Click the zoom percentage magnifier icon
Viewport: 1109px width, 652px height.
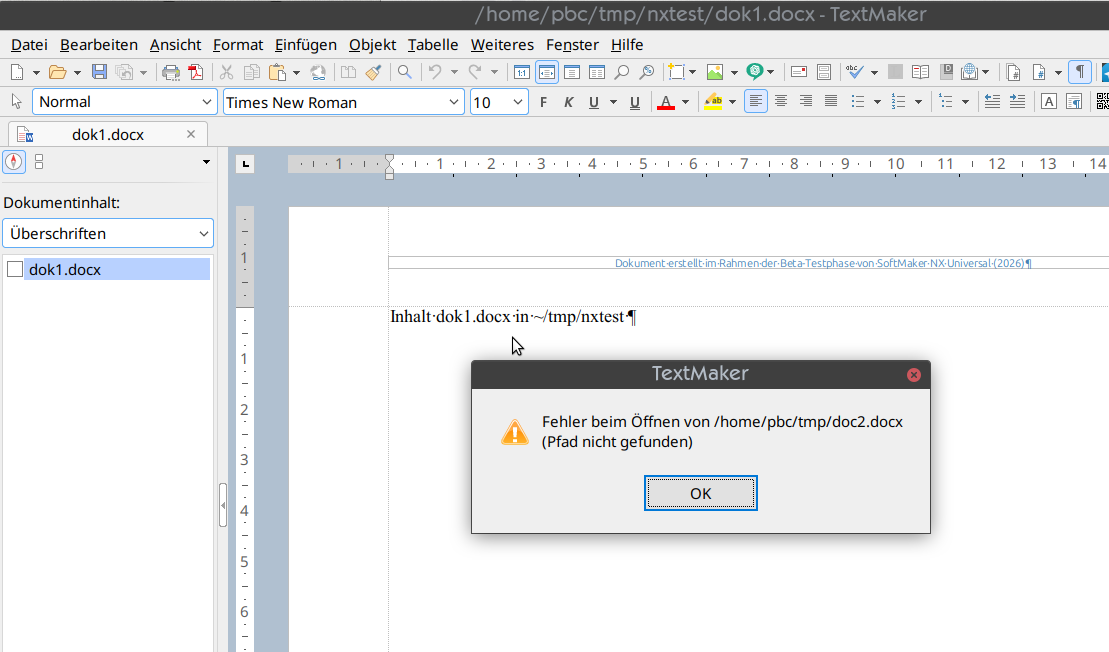tap(646, 72)
